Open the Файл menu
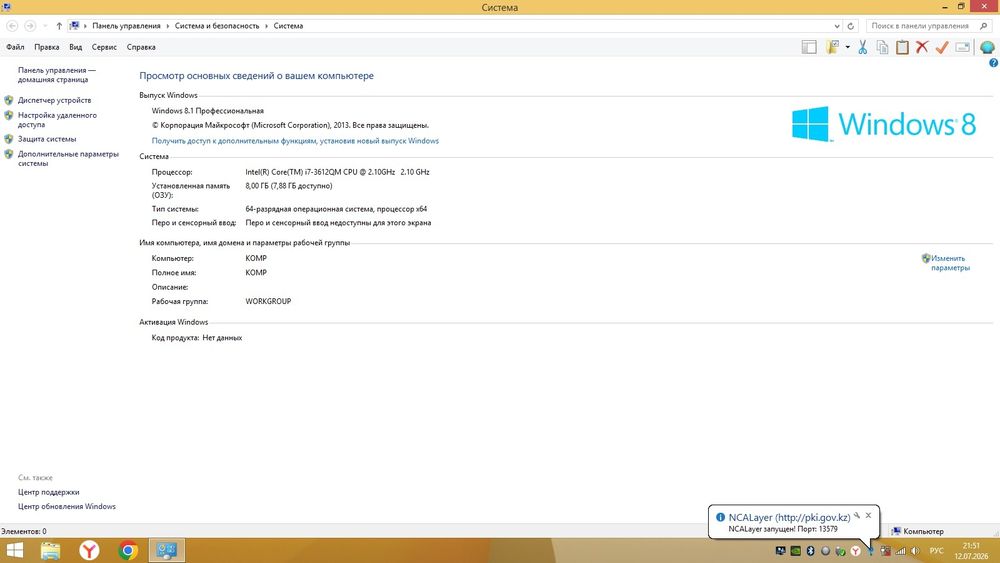Image resolution: width=1000 pixels, height=563 pixels. (x=15, y=47)
